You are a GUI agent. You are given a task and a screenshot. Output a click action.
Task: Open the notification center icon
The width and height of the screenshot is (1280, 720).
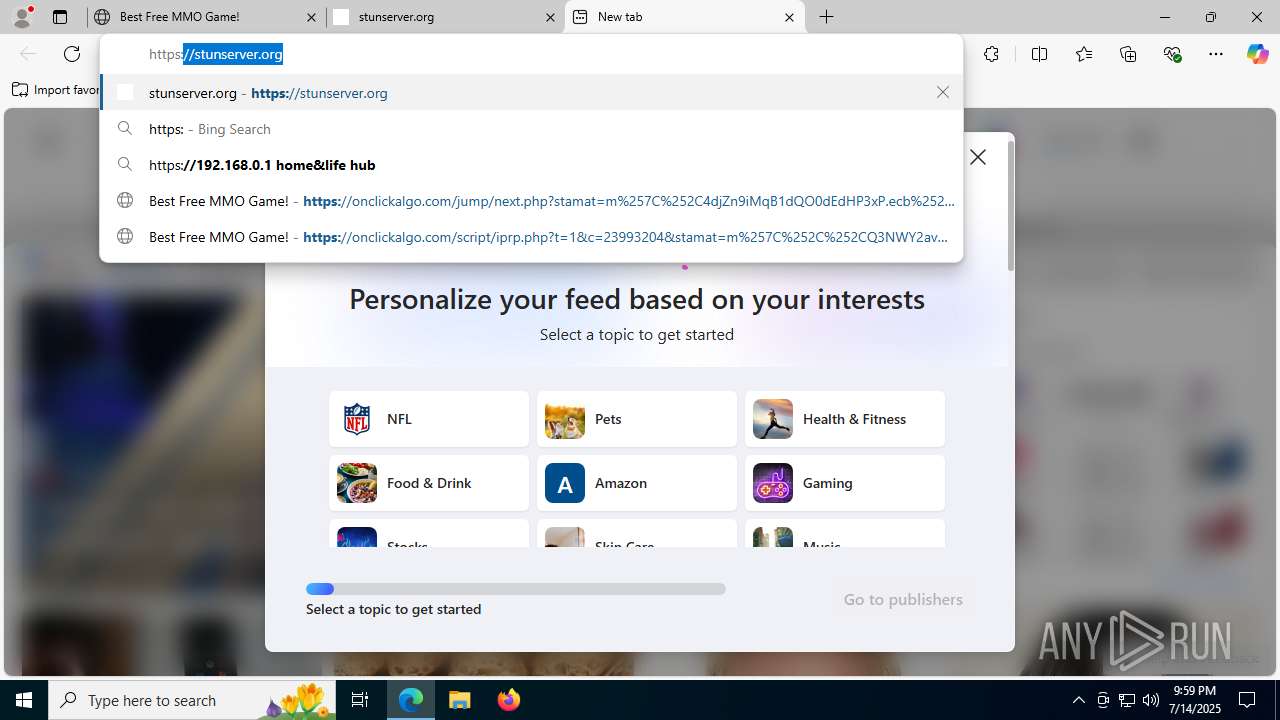(1247, 700)
